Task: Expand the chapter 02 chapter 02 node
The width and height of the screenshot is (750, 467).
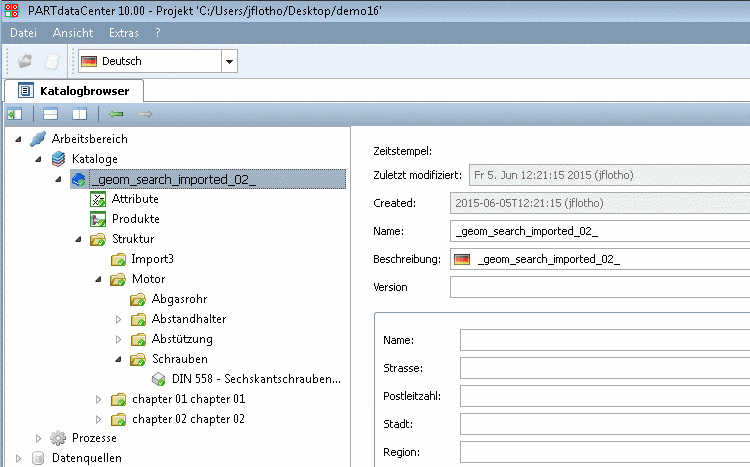Action: pos(98,419)
